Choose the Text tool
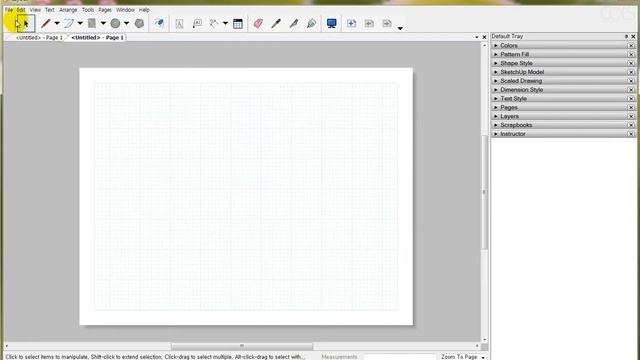Viewport: 640px width, 360px height. pos(179,24)
